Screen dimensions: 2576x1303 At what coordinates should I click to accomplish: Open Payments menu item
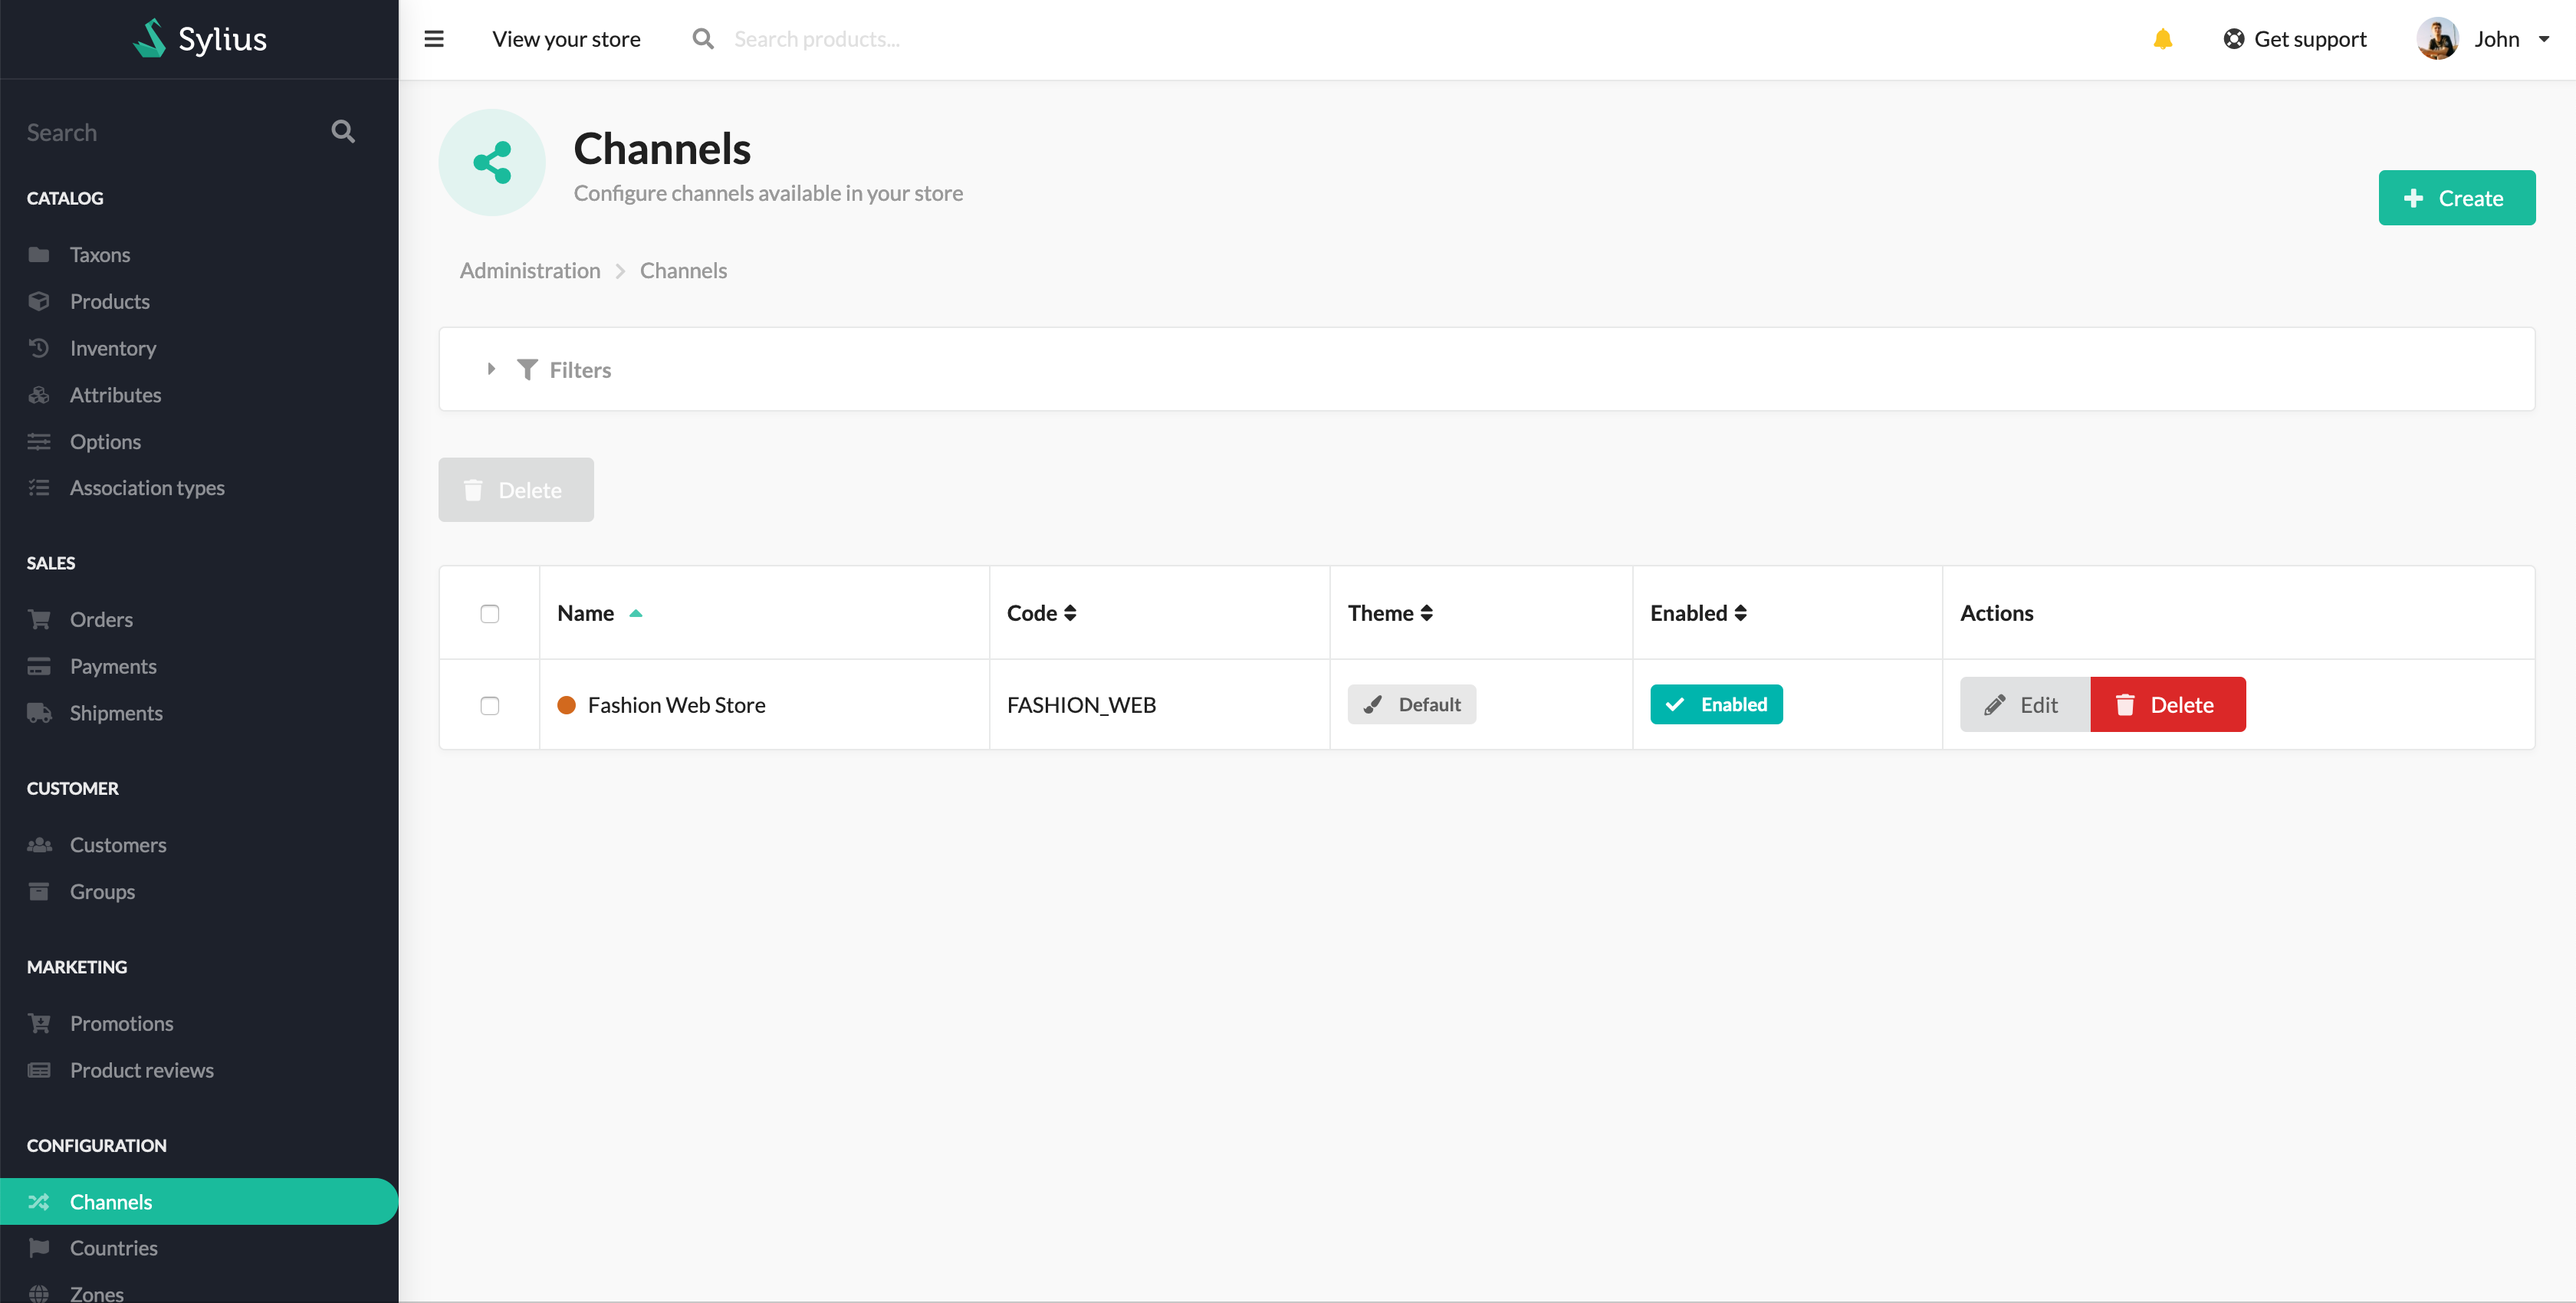coord(199,666)
